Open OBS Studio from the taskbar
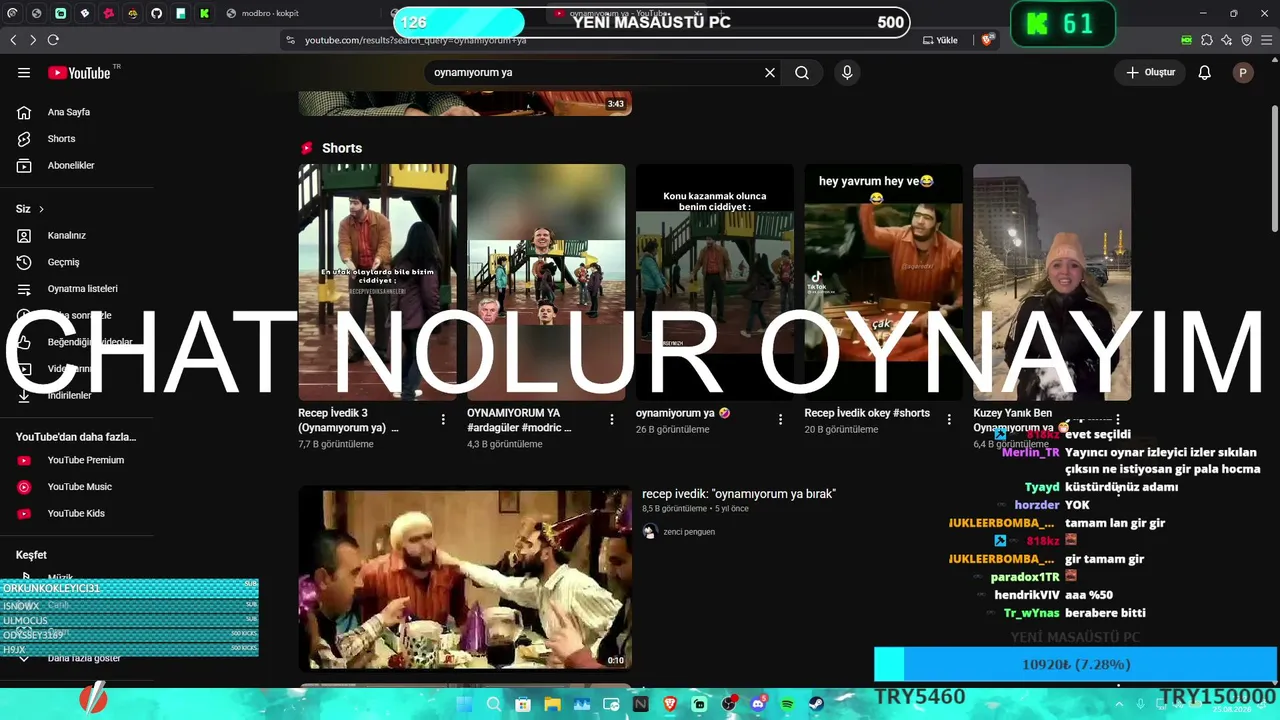The width and height of the screenshot is (1280, 720). pyautogui.click(x=729, y=704)
